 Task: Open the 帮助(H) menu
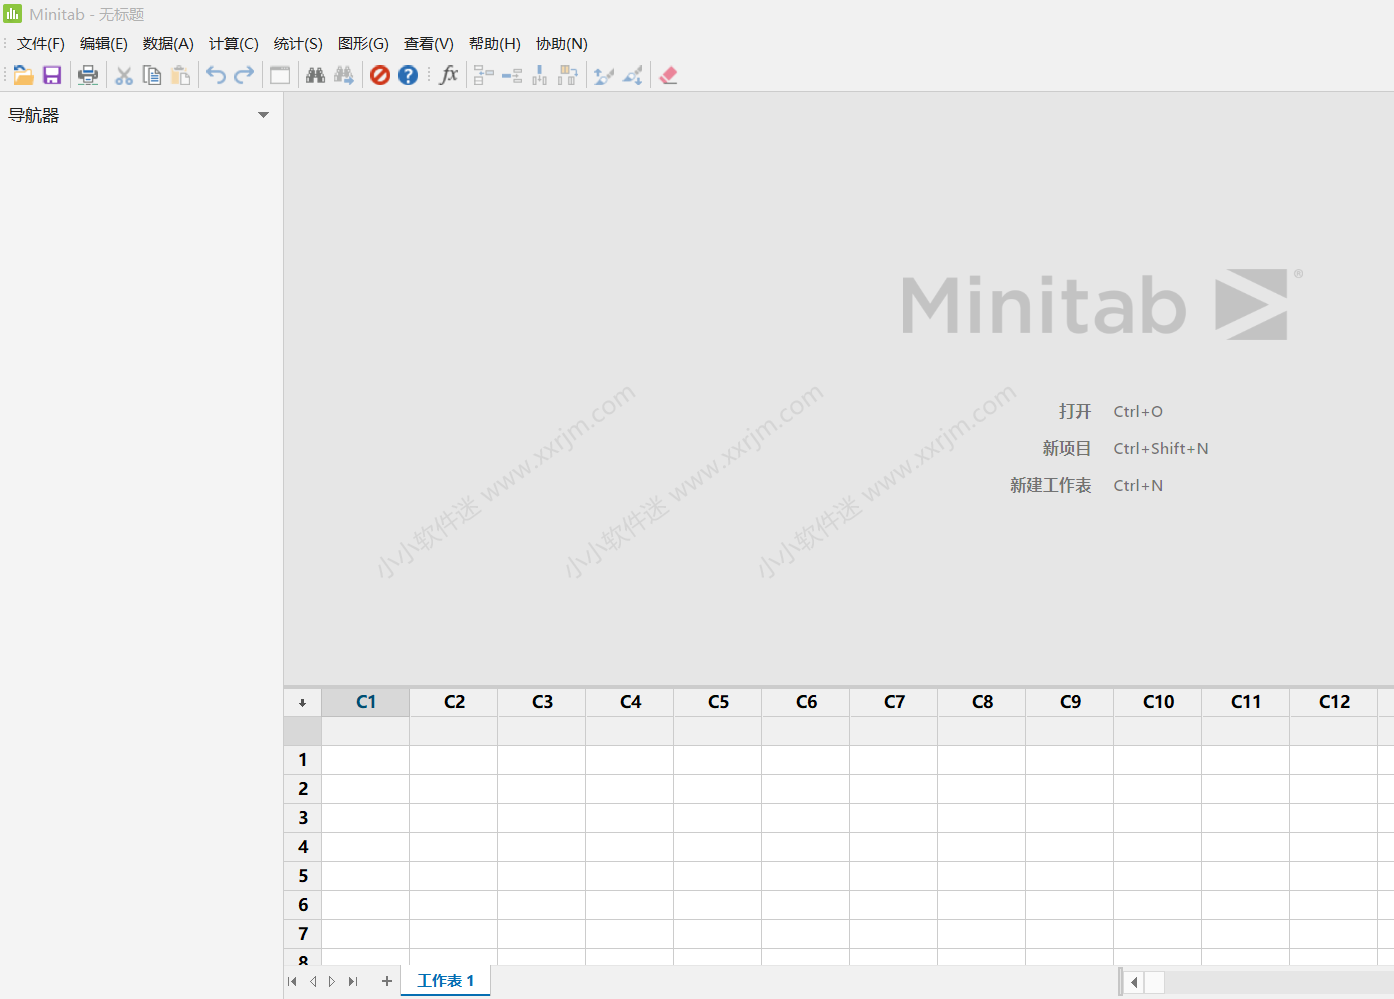495,44
